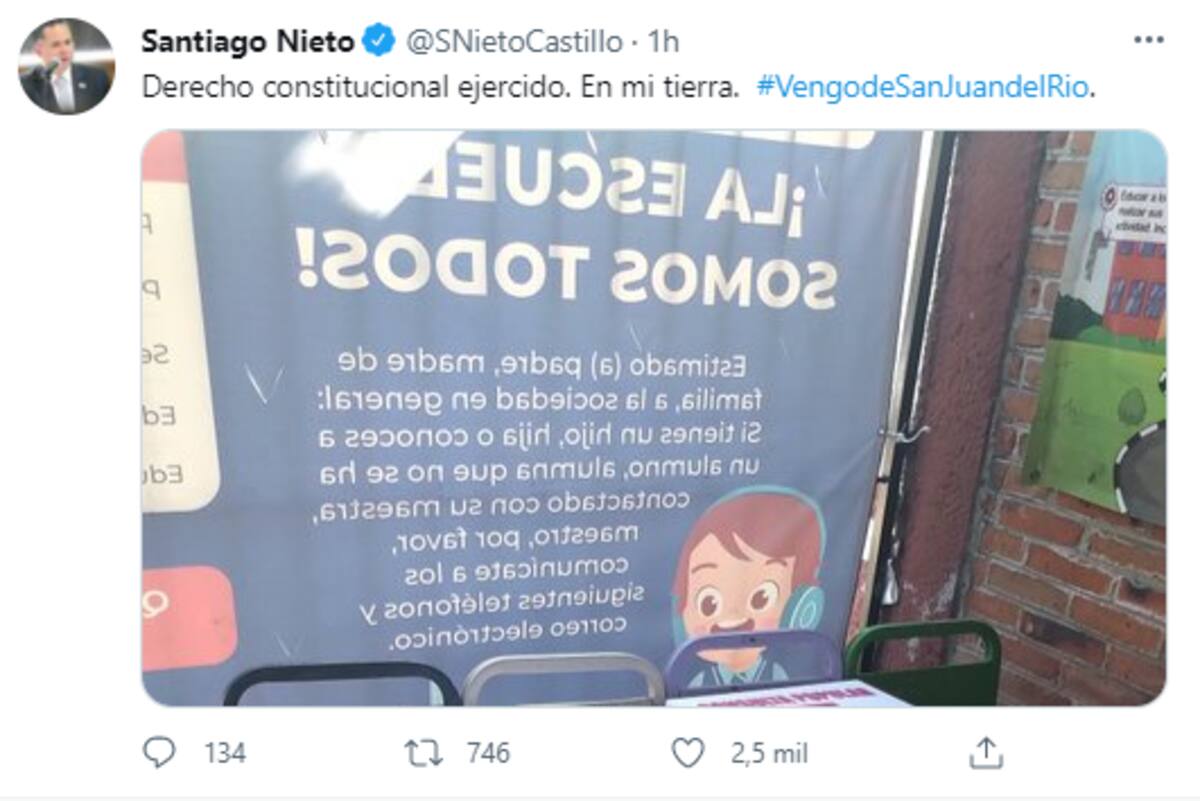Open Santiago Nieto's profile picture

pos(67,66)
